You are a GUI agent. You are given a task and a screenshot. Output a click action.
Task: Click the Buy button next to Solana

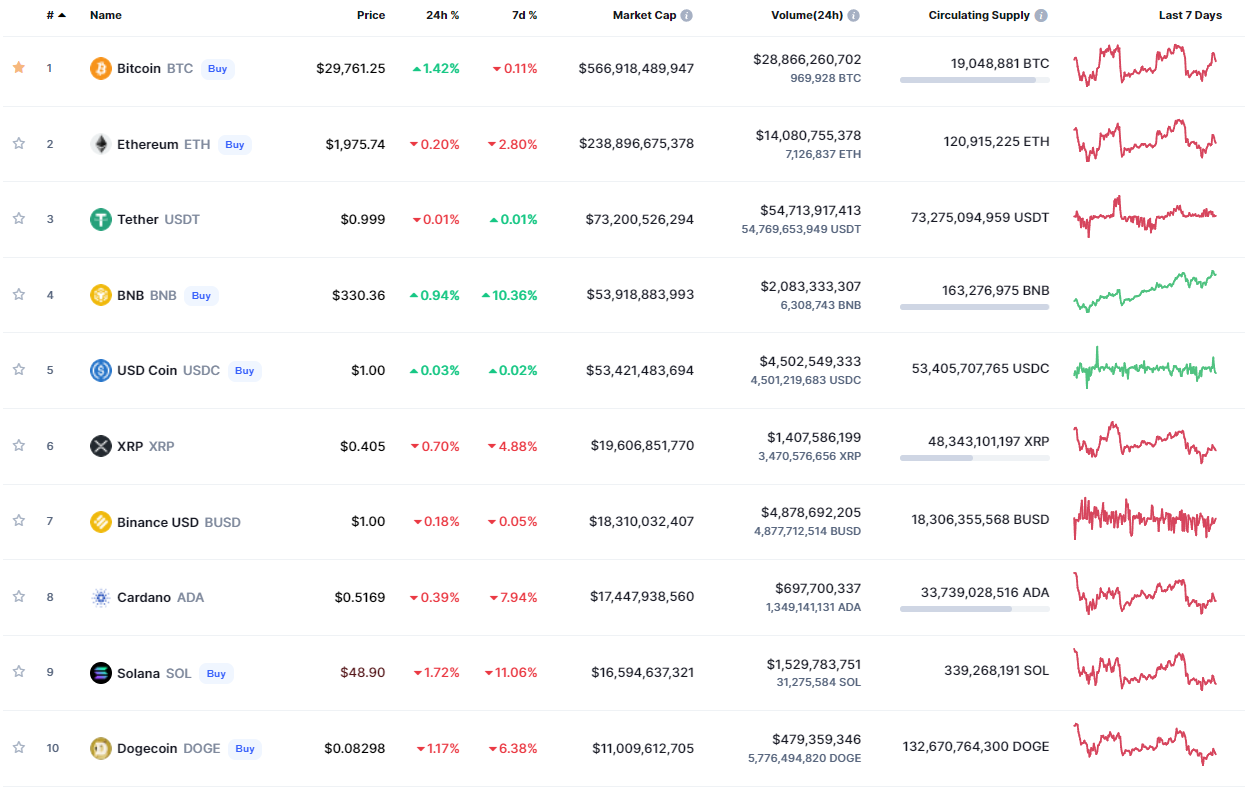(x=216, y=673)
